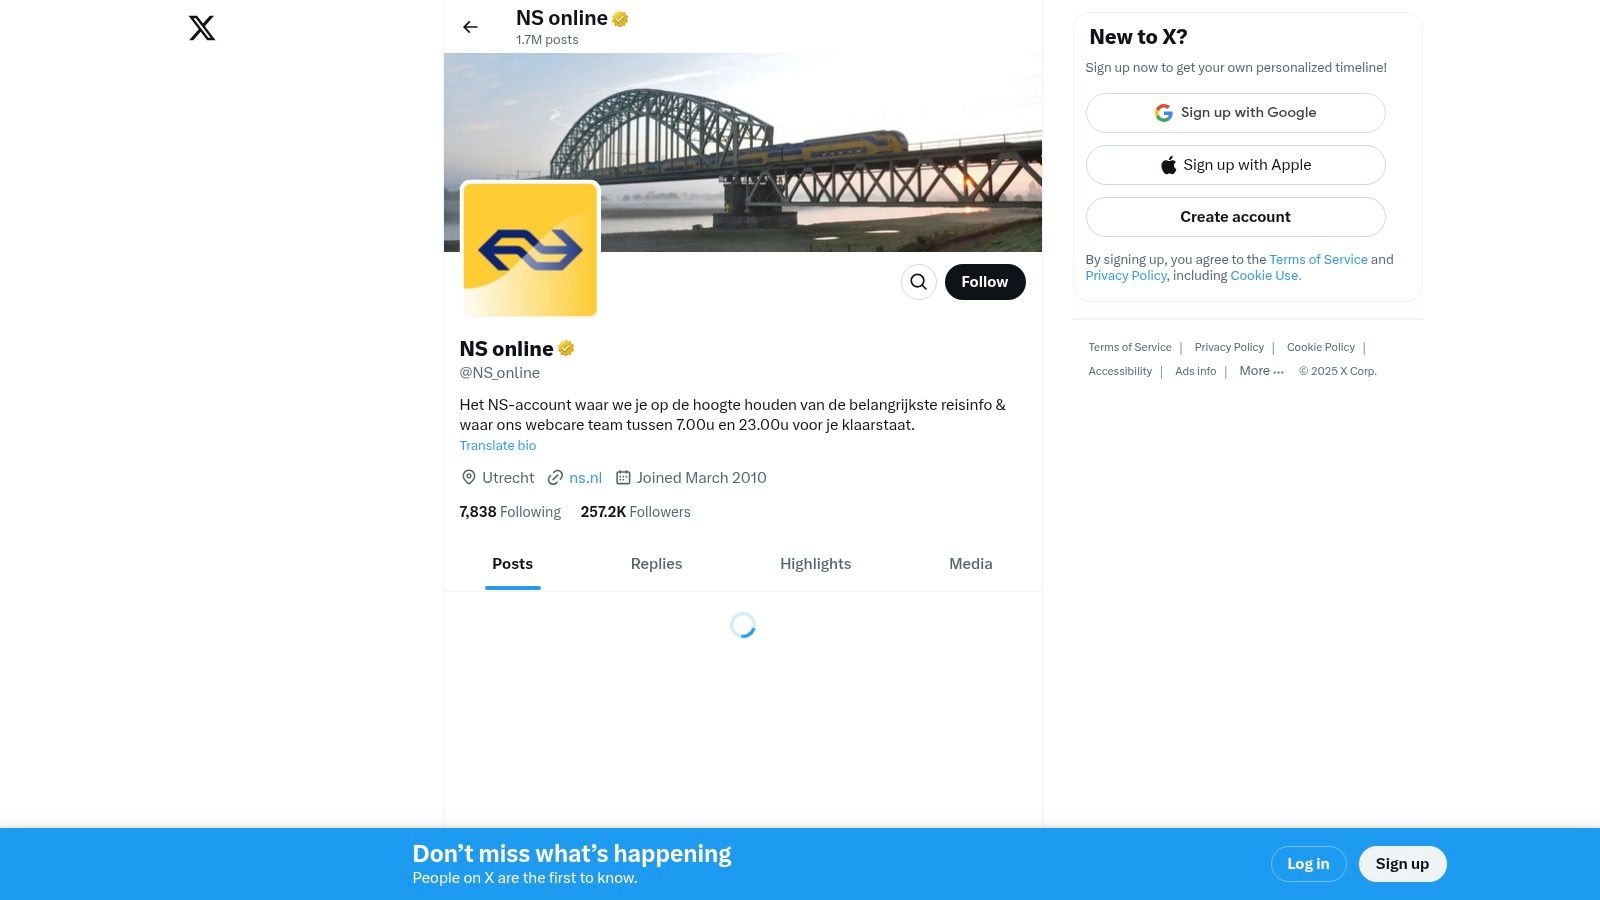The height and width of the screenshot is (900, 1600).
Task: Translate the profile bio
Action: point(498,446)
